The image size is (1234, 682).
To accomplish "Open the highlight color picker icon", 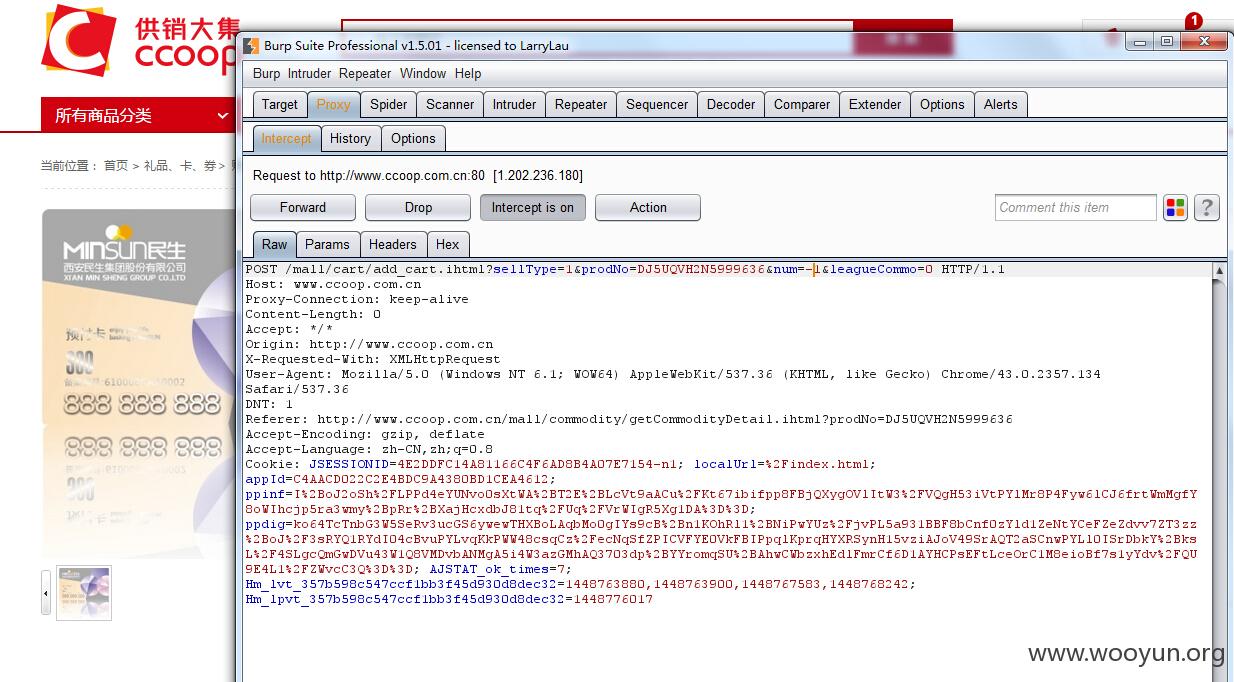I will point(1175,207).
